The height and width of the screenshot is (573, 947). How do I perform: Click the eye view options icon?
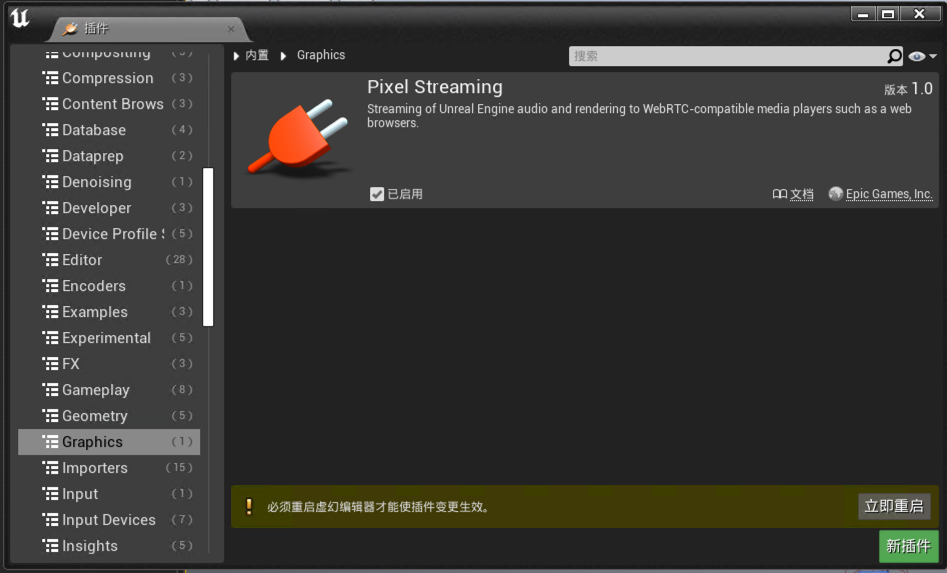(917, 56)
